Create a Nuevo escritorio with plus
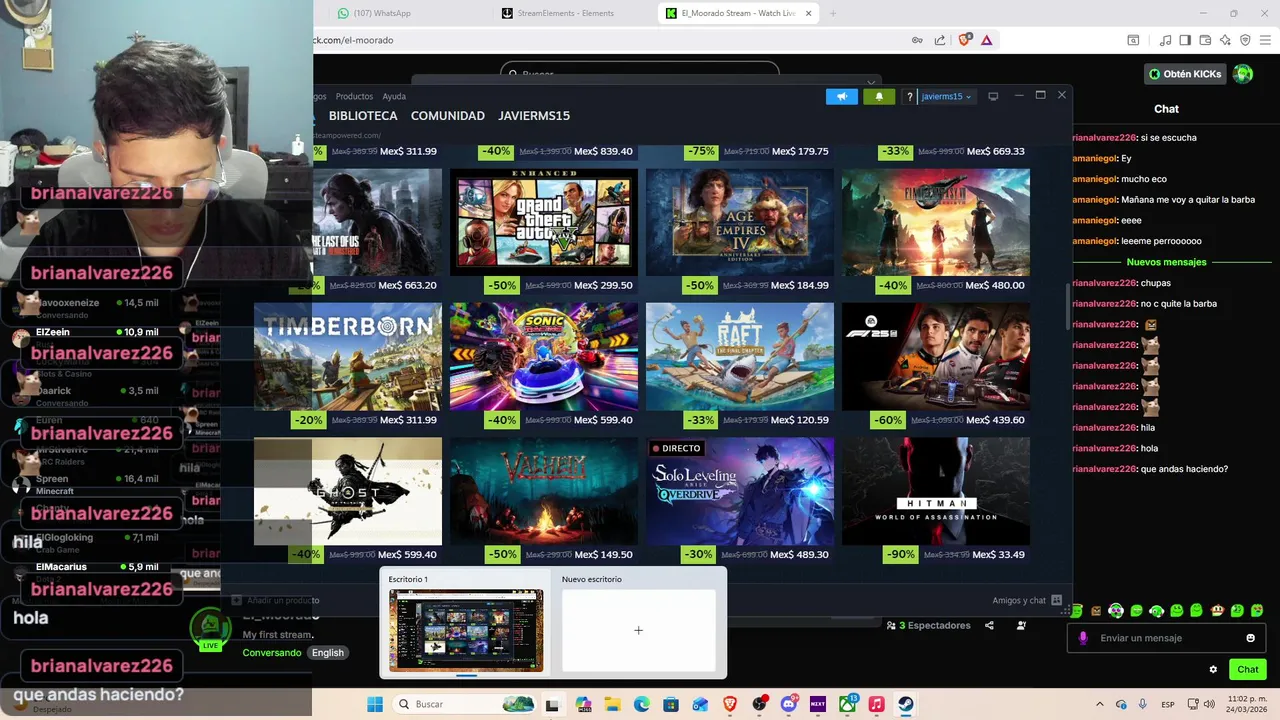Image resolution: width=1280 pixels, height=720 pixels. point(638,630)
